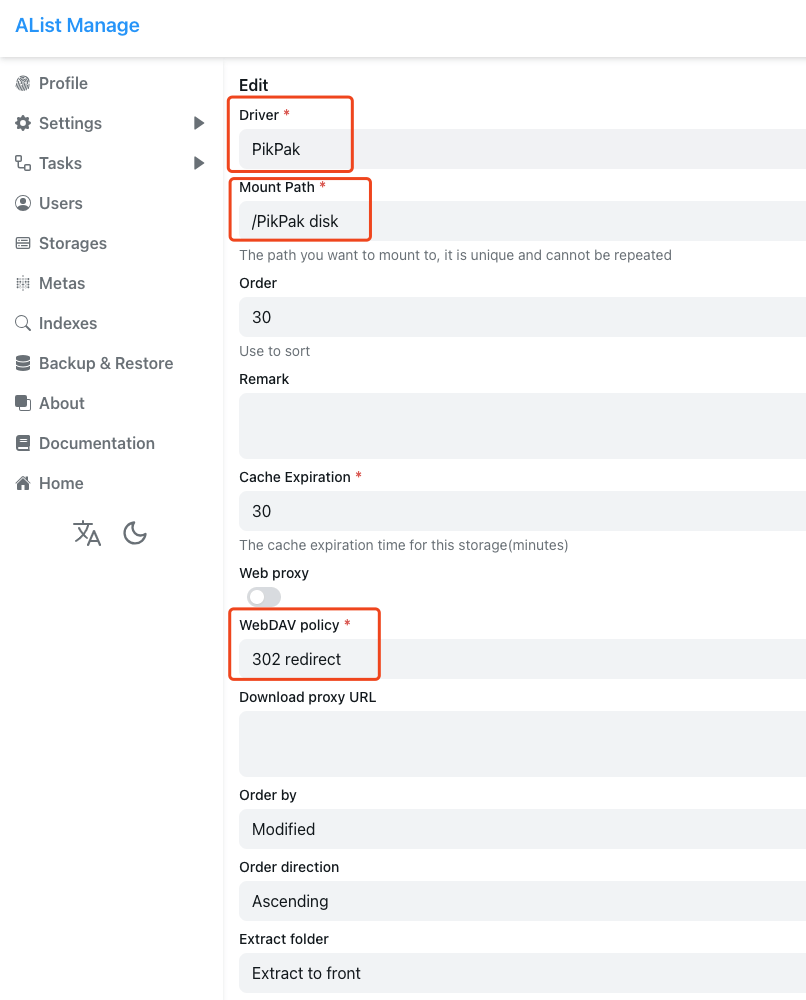Viewport: 806px width, 1000px height.
Task: Open the Users menu item
Action: (x=60, y=203)
